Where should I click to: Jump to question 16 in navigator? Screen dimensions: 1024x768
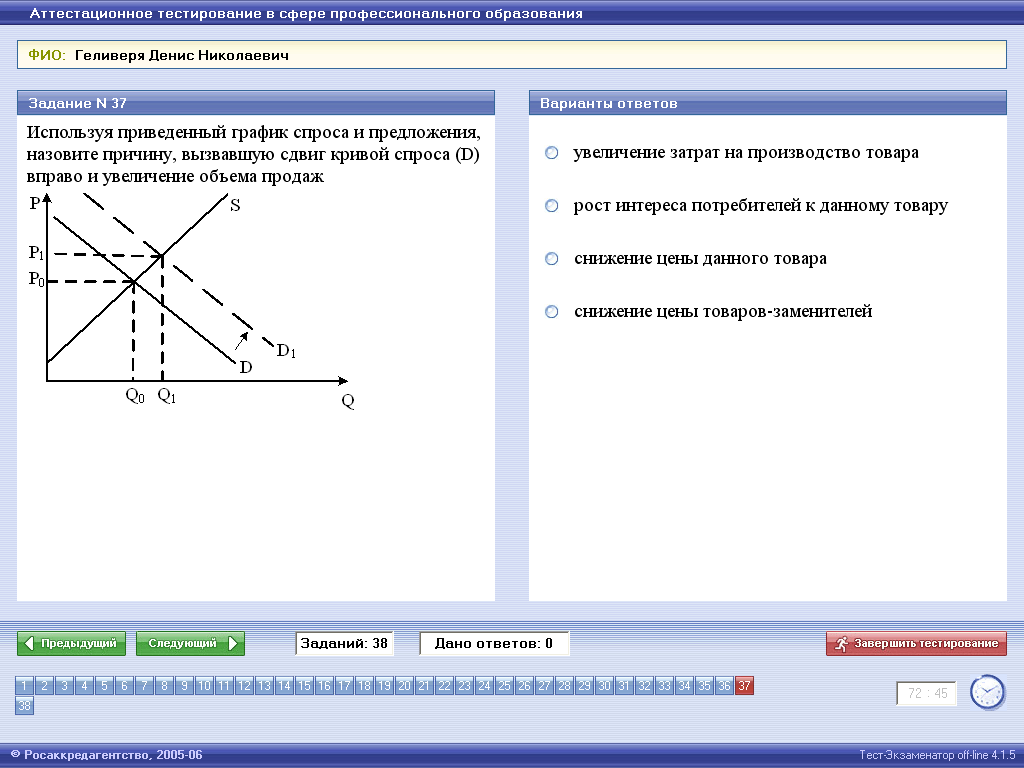[324, 686]
